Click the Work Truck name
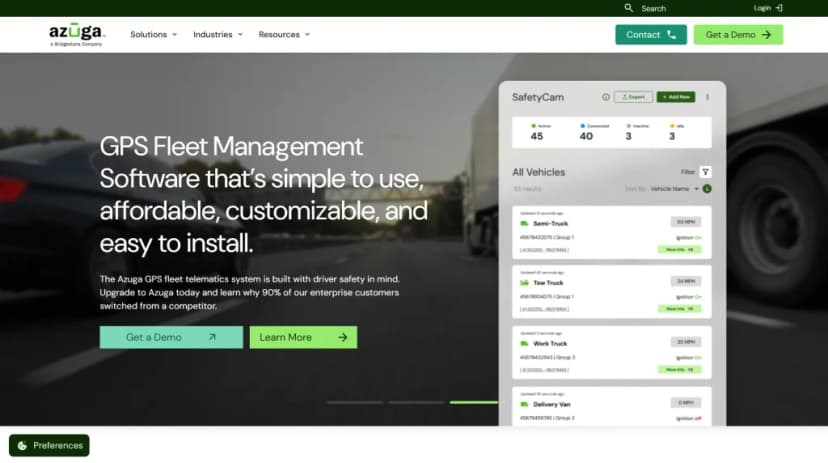Screen dimensions: 828x463 coord(550,344)
